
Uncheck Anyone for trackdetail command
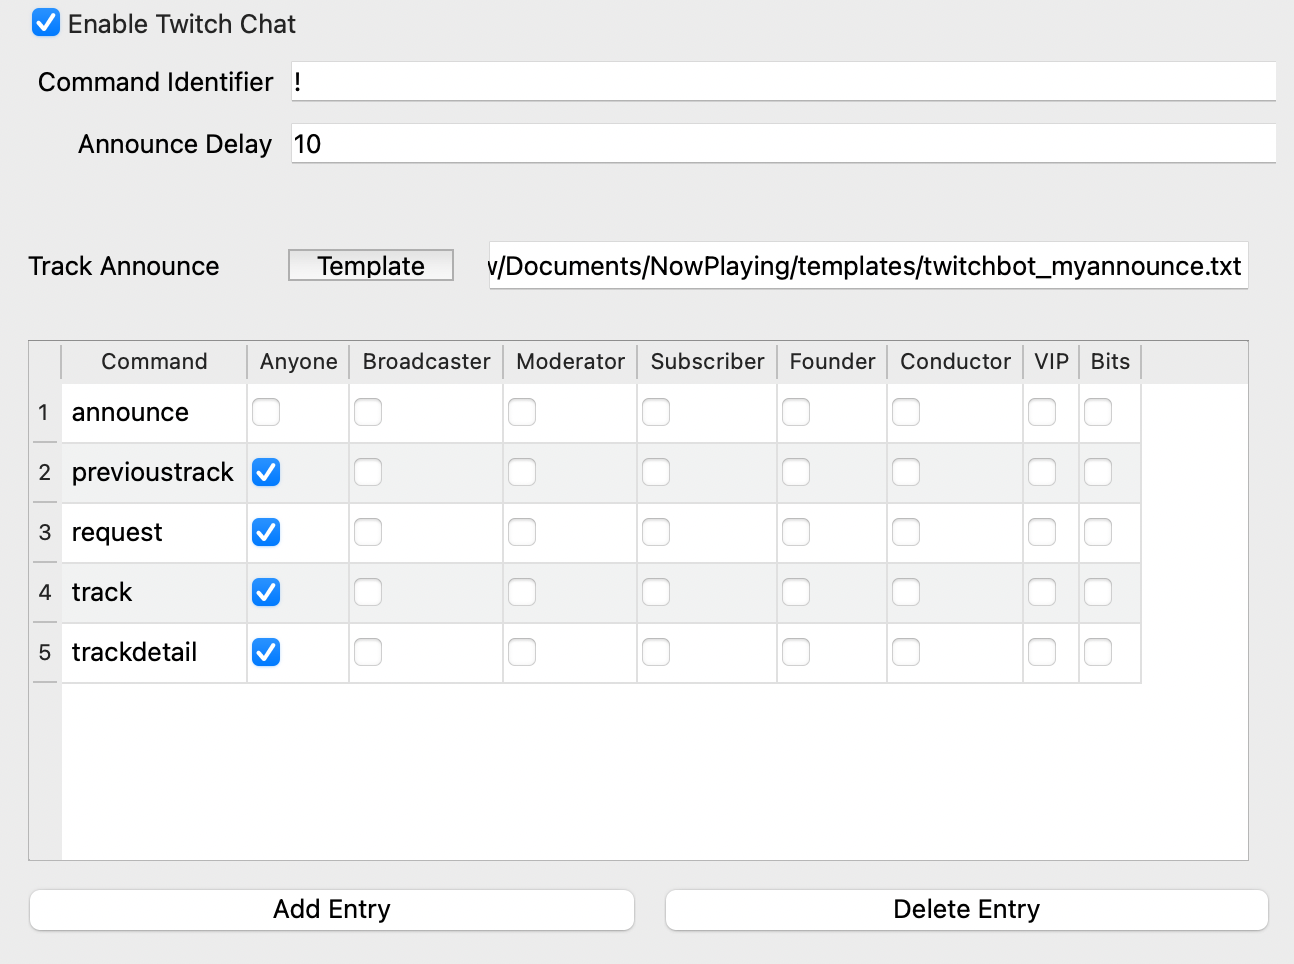[266, 652]
